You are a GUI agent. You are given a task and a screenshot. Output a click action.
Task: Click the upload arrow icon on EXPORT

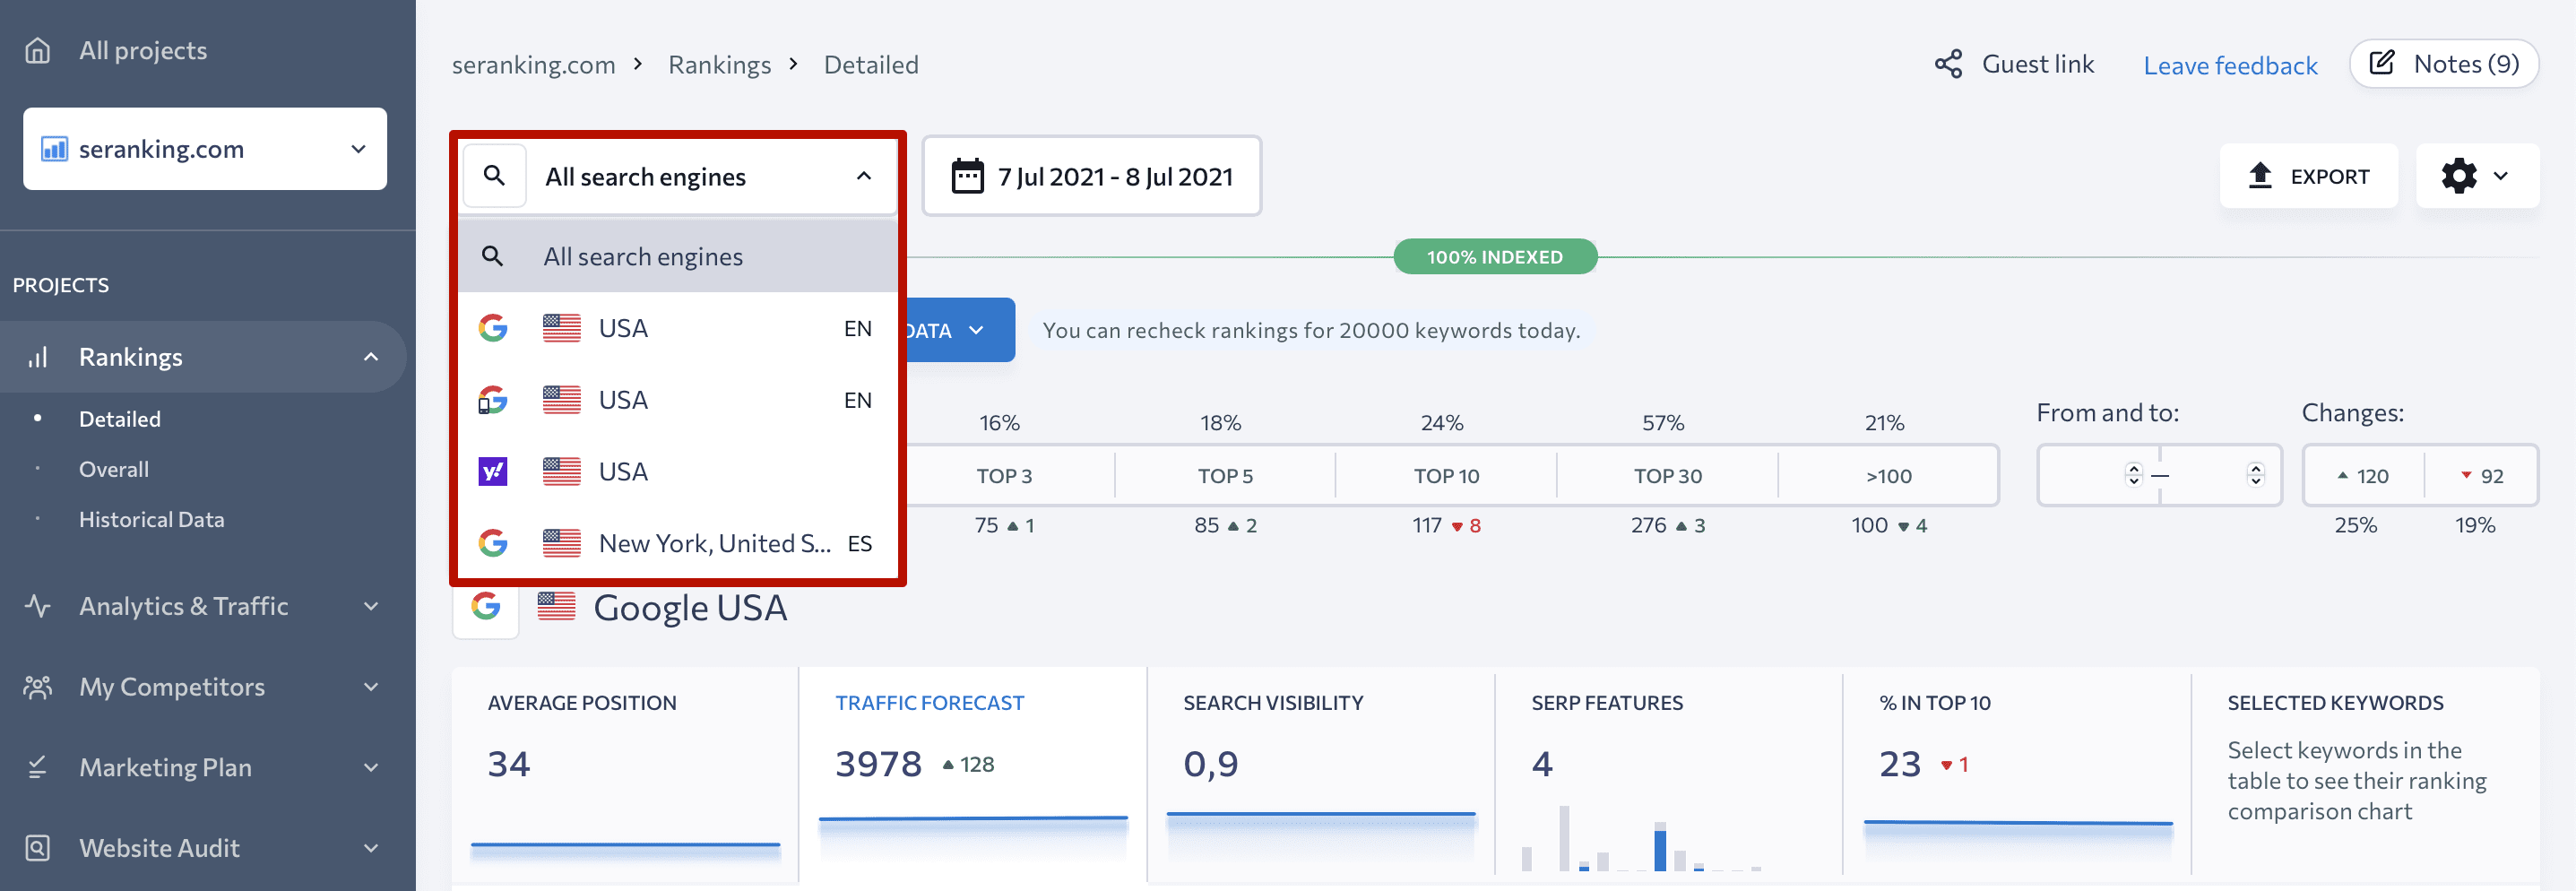tap(2260, 176)
